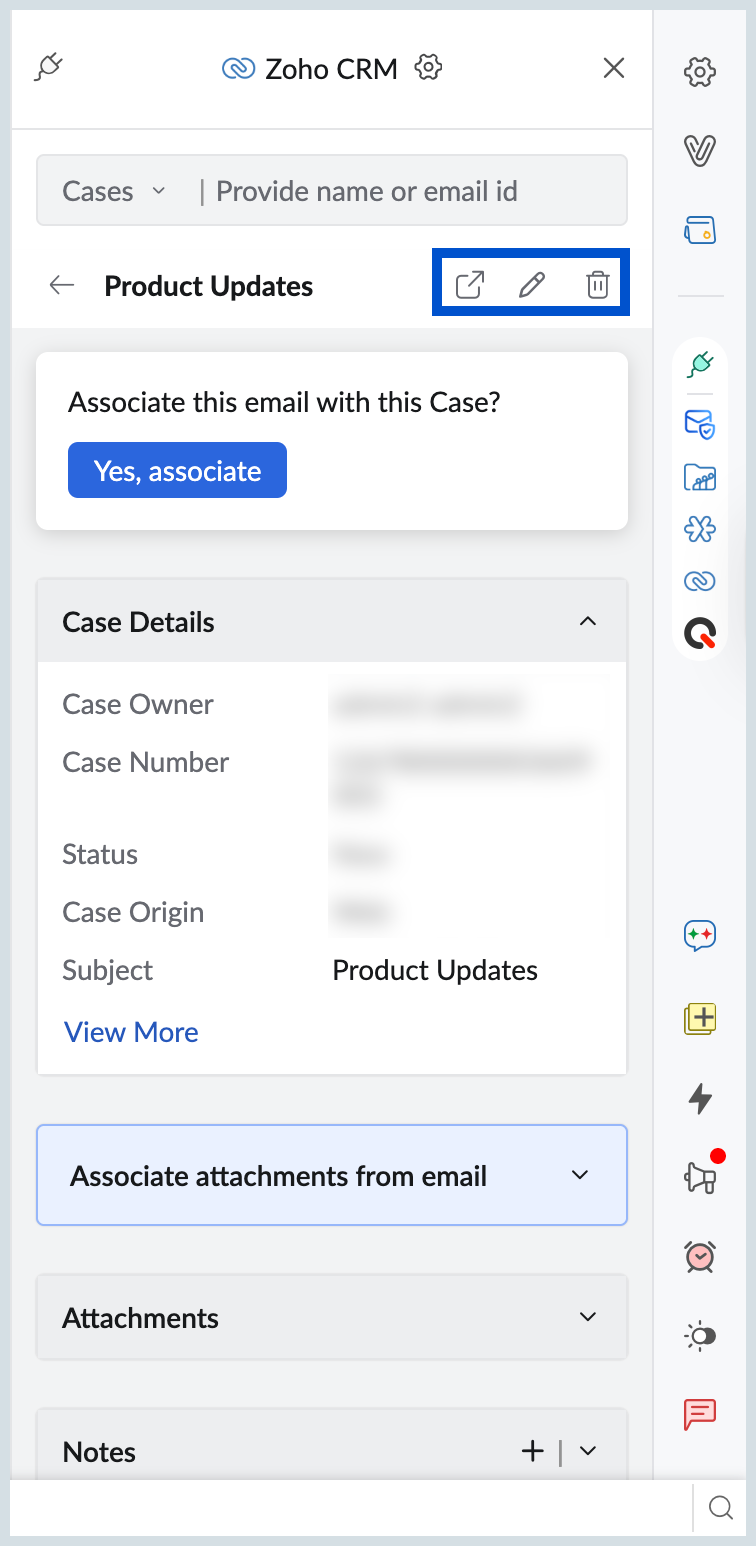Expand Associate attachments from email
This screenshot has height=1546, width=756.
[580, 1175]
